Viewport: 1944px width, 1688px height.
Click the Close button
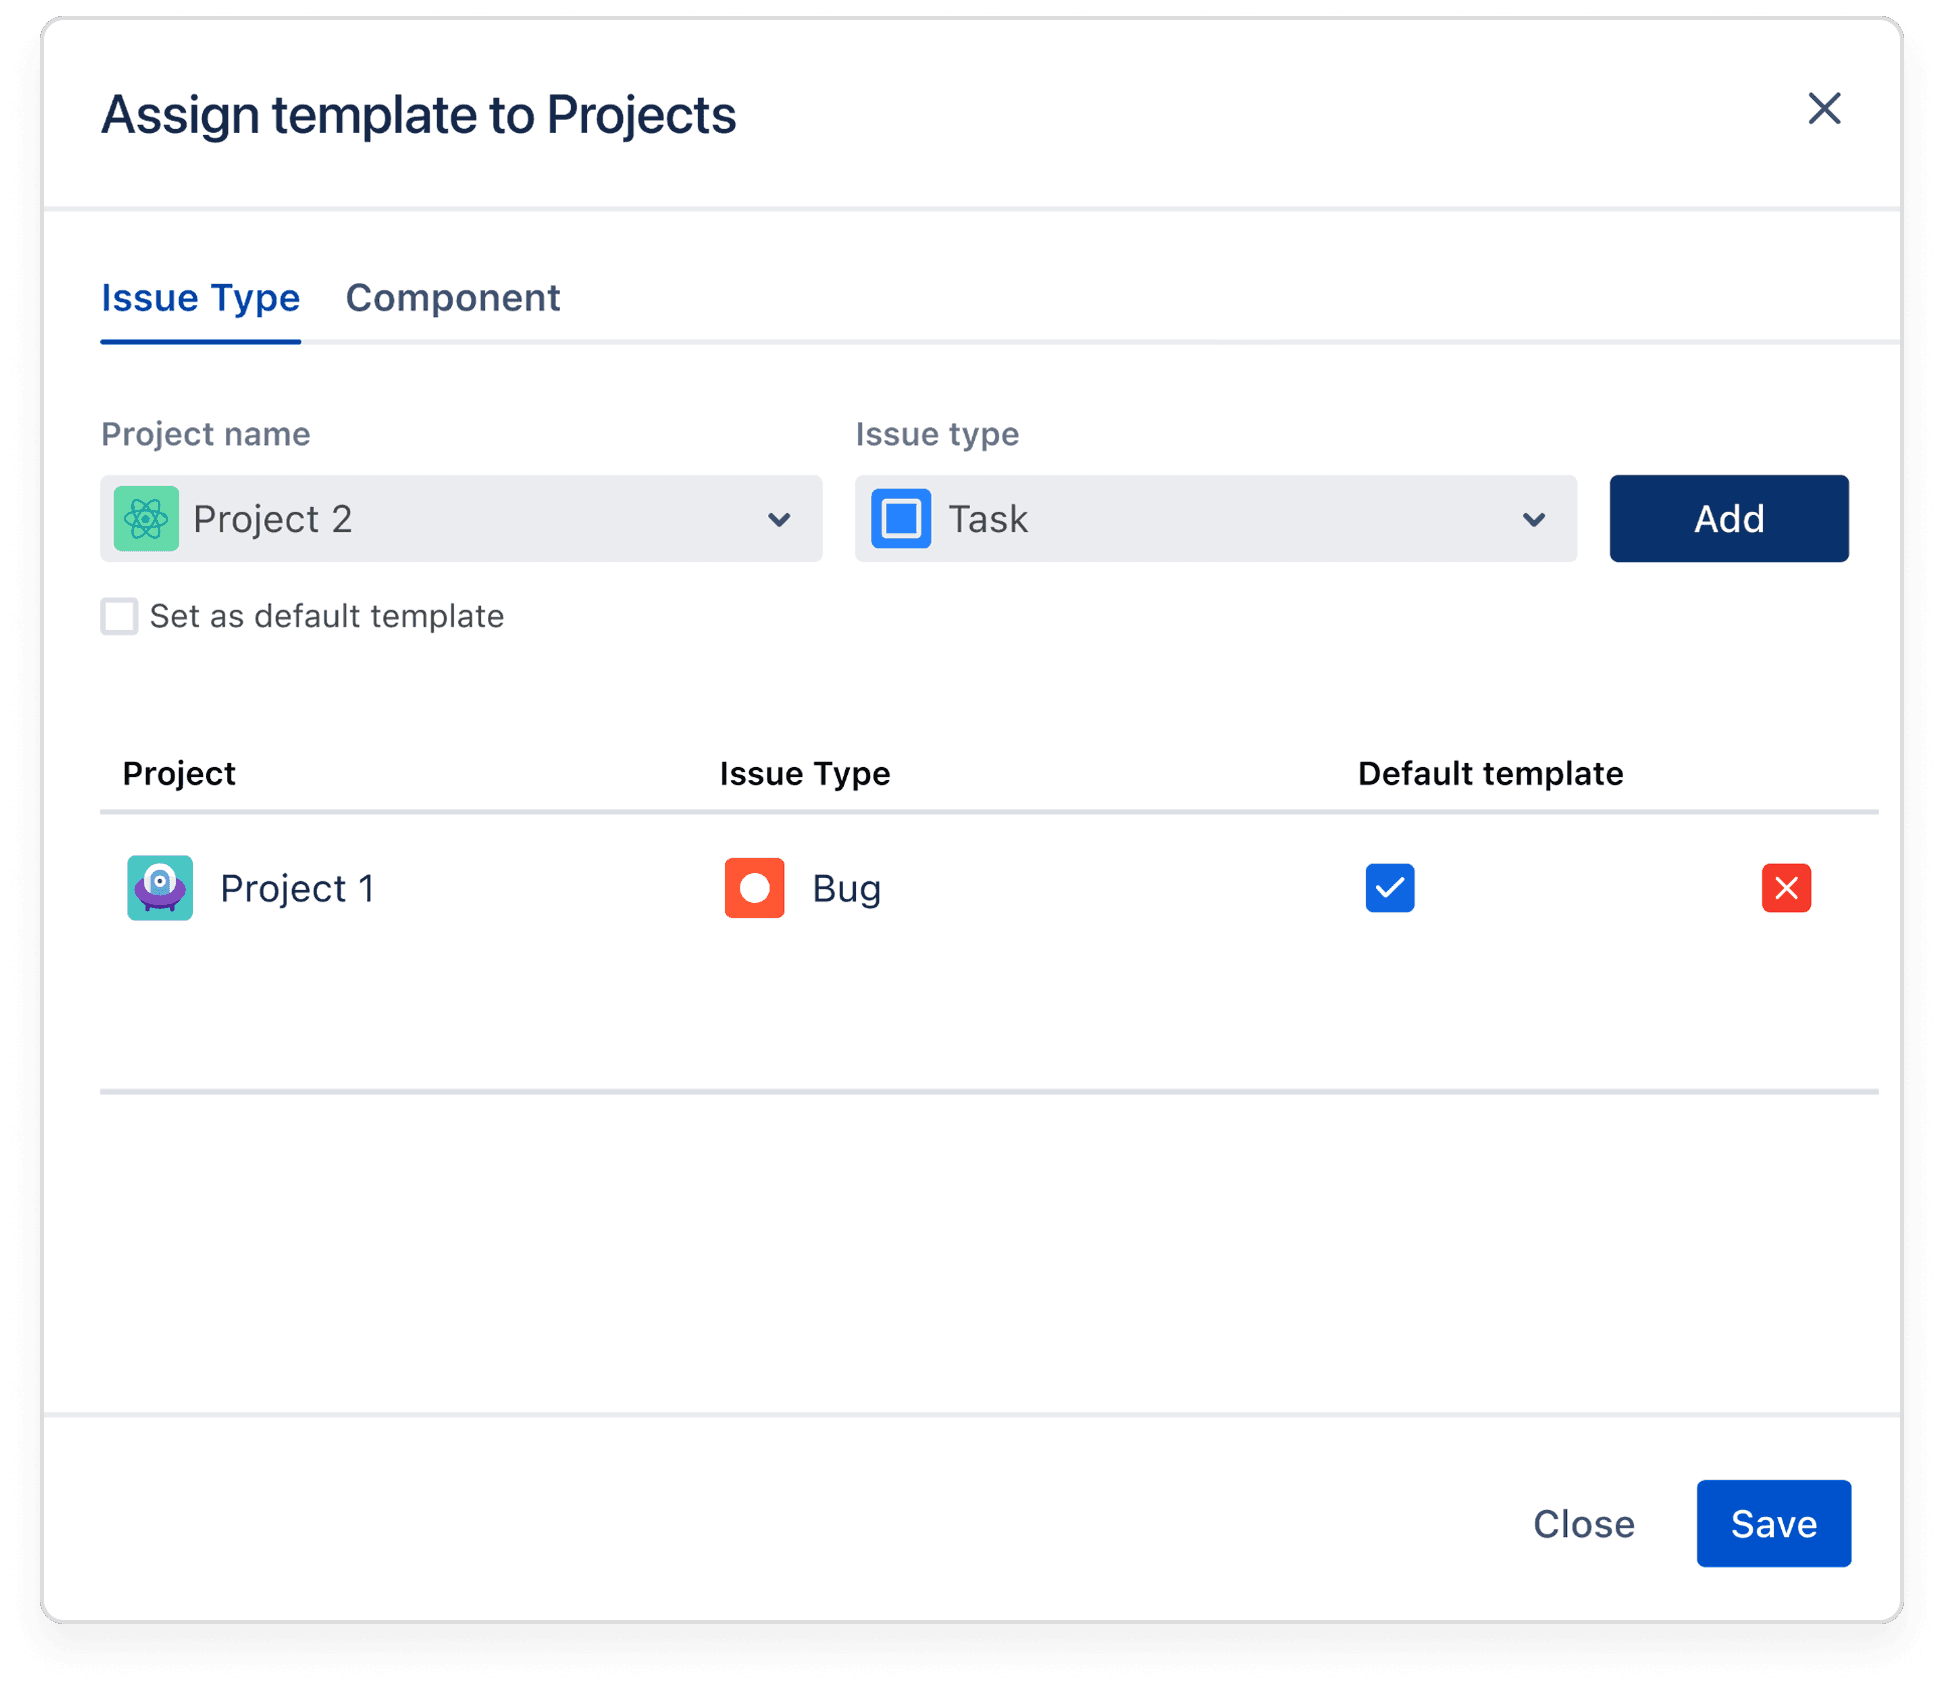(1583, 1524)
